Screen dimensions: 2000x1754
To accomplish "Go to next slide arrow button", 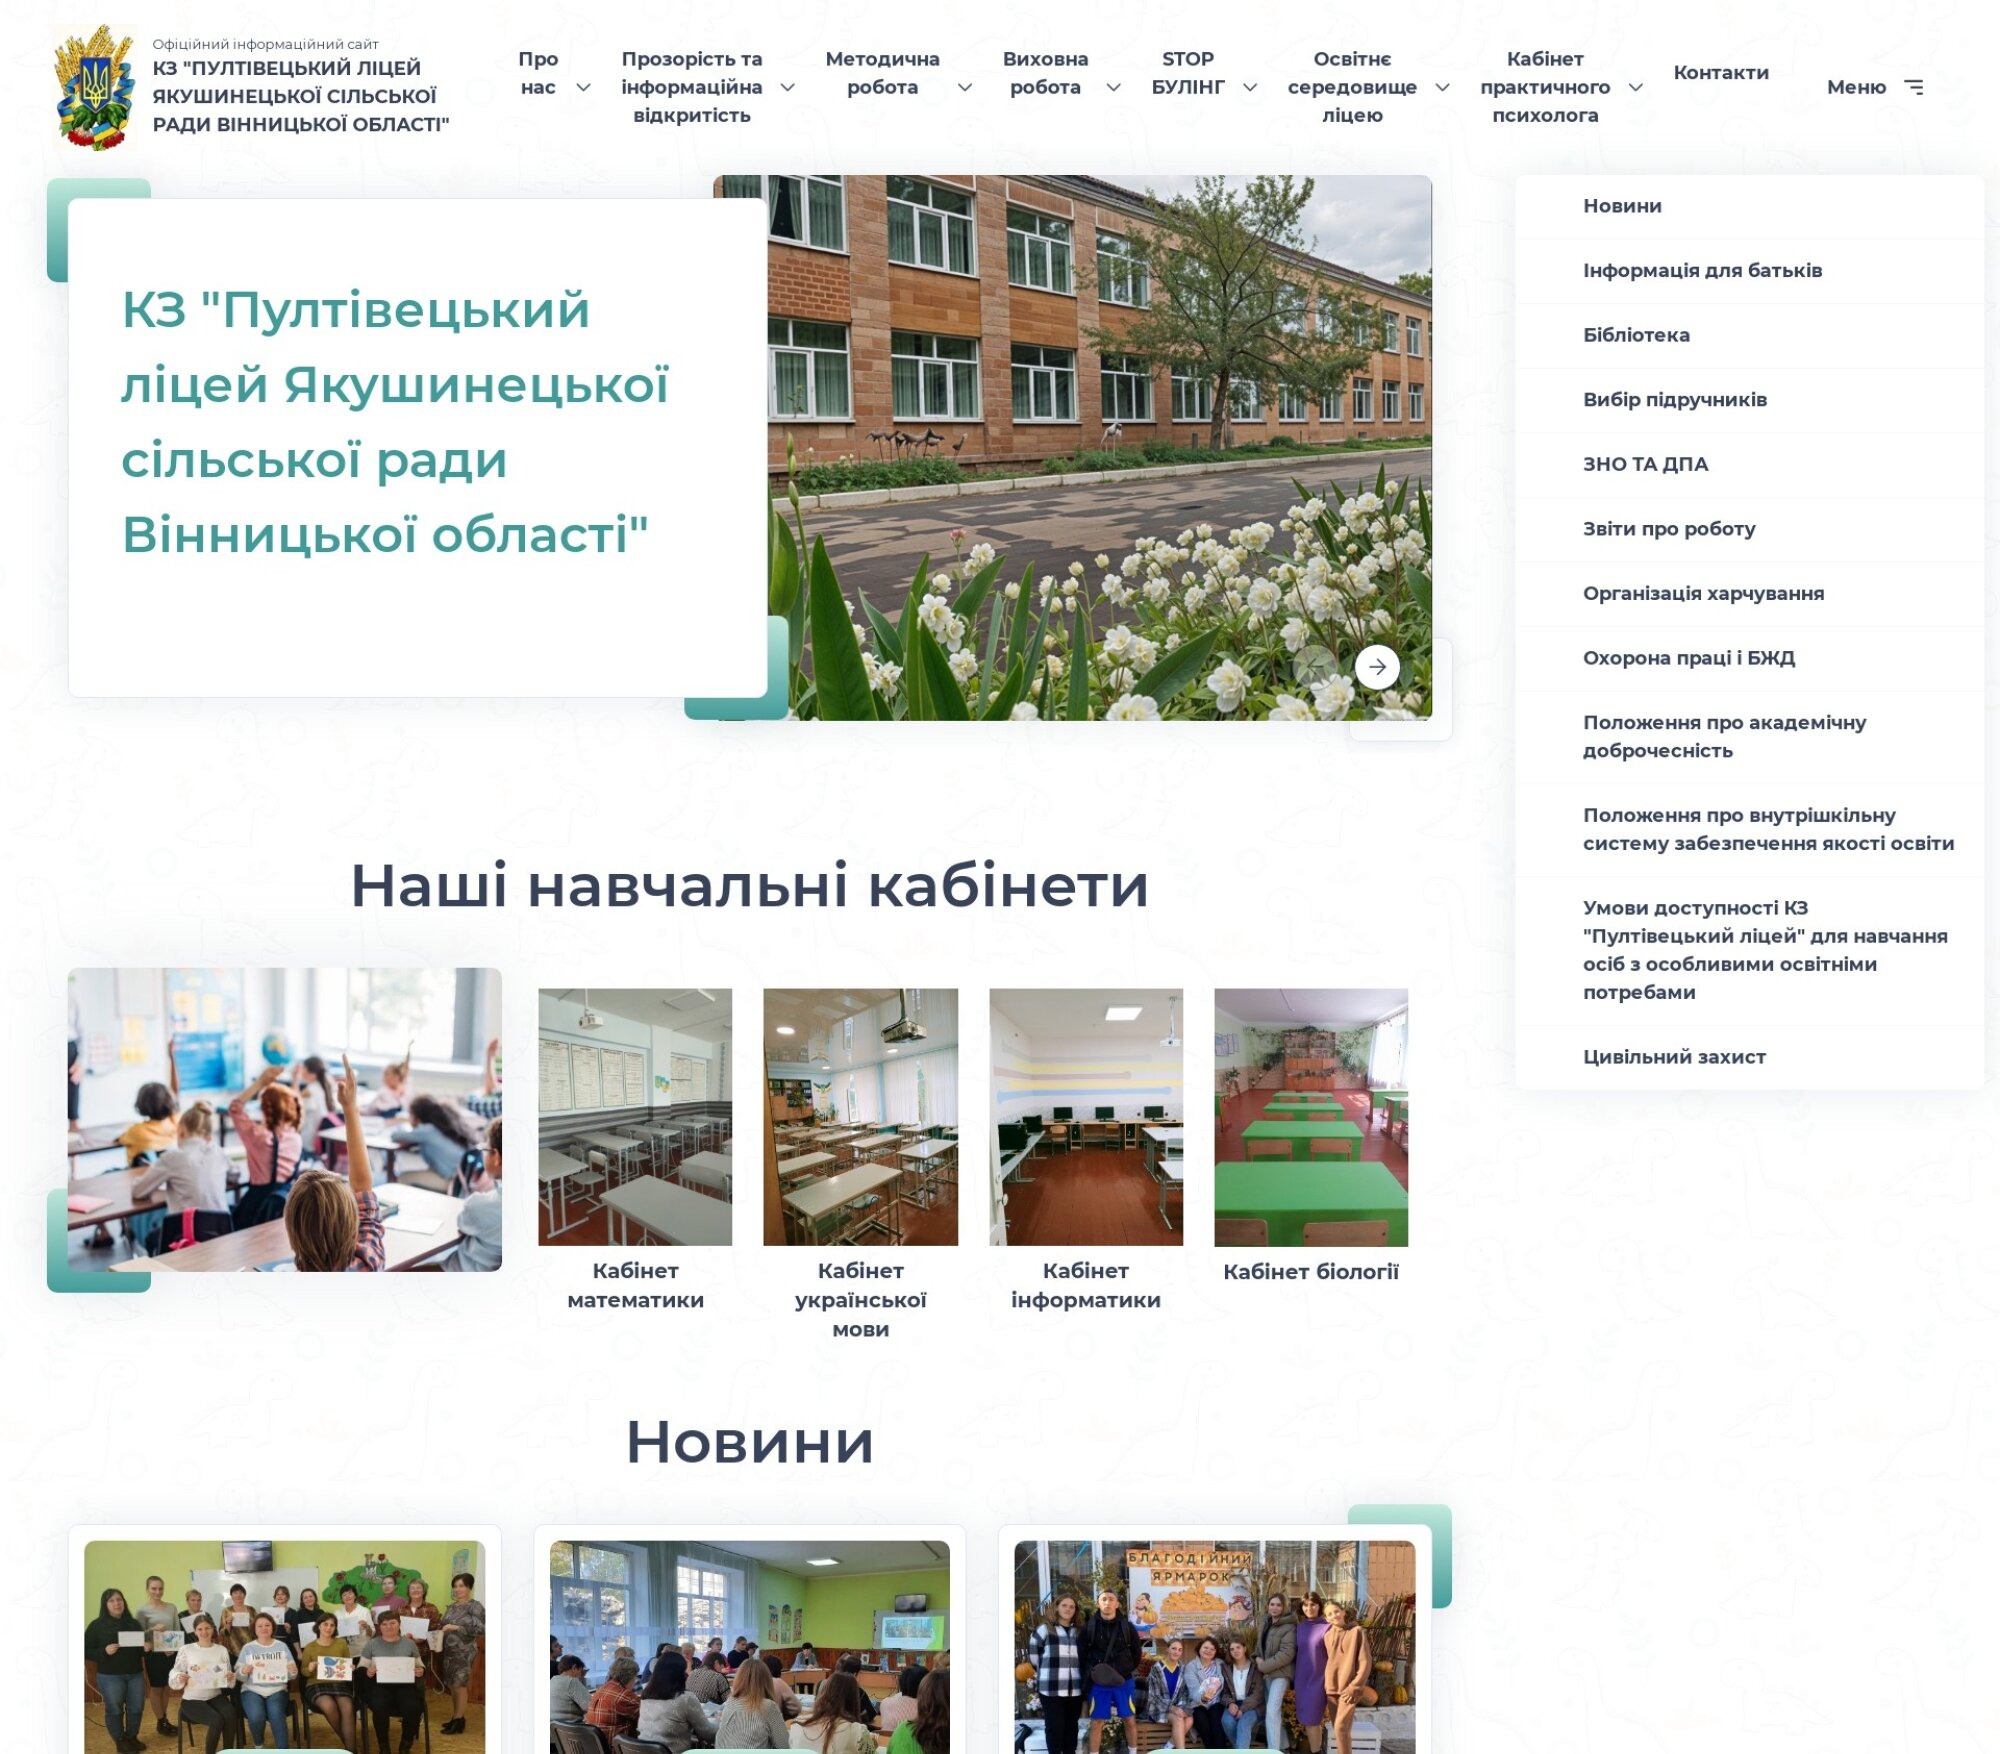I will pyautogui.click(x=1377, y=667).
